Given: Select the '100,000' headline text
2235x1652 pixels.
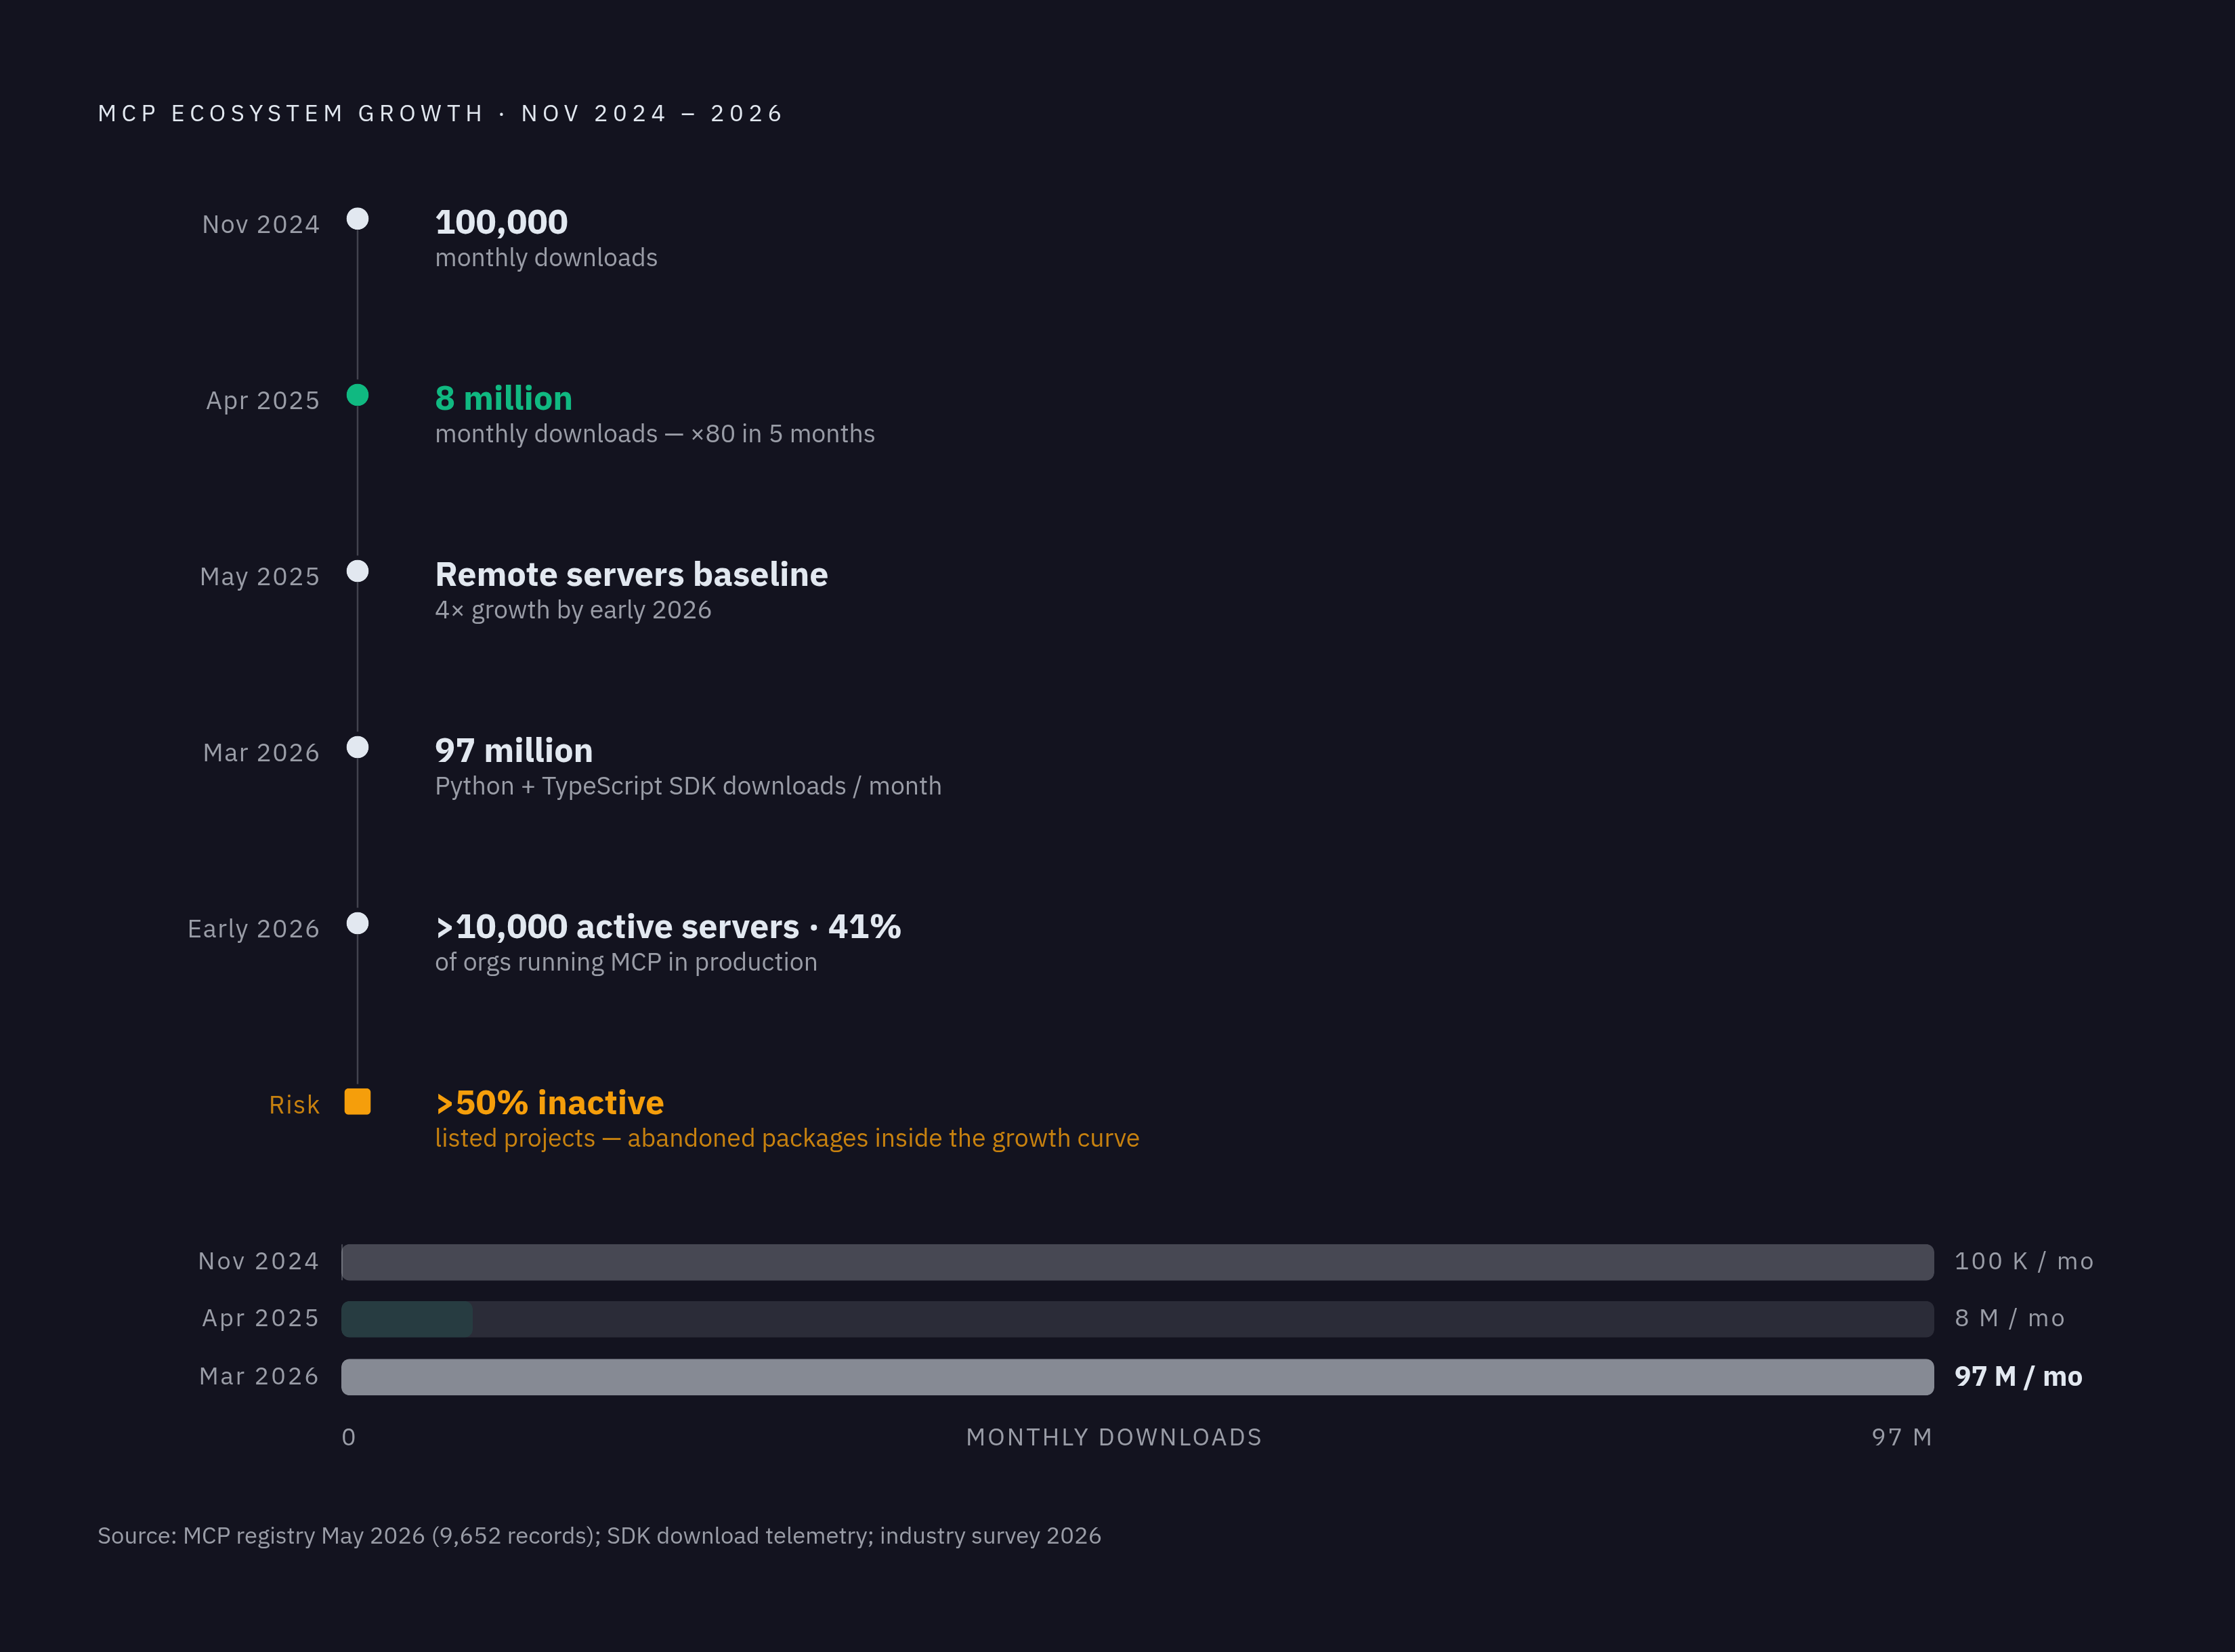Looking at the screenshot, I should tap(501, 222).
